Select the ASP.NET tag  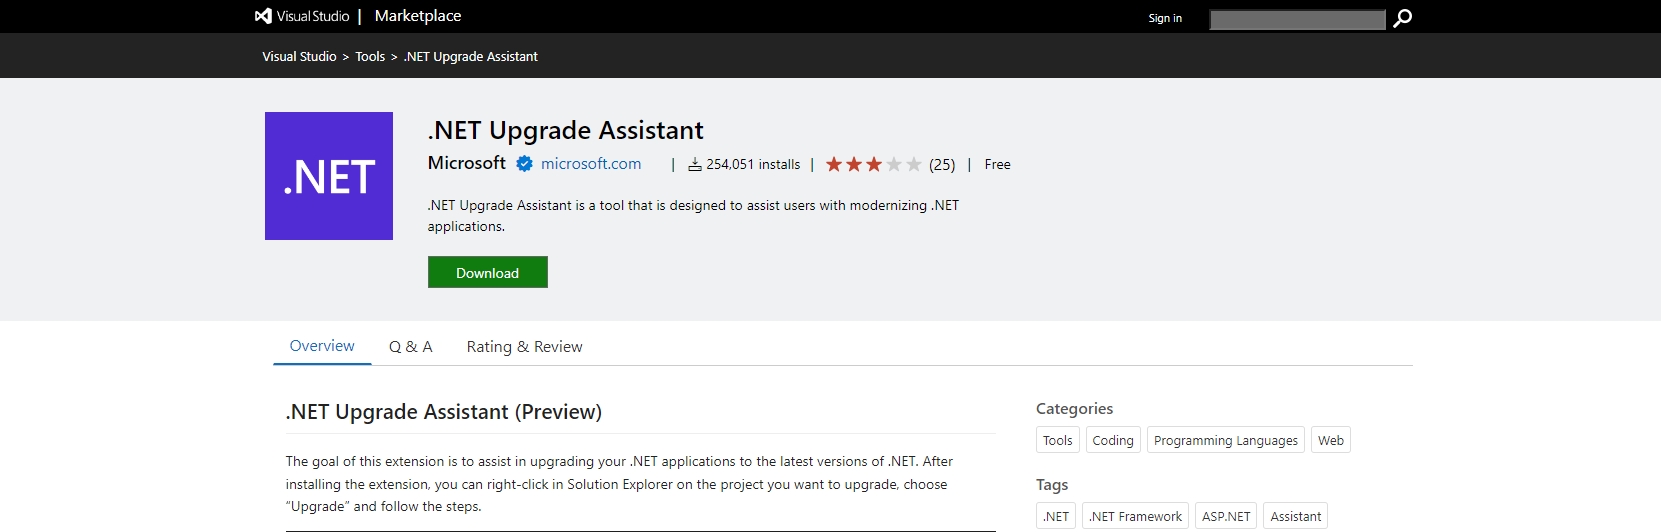click(x=1226, y=516)
